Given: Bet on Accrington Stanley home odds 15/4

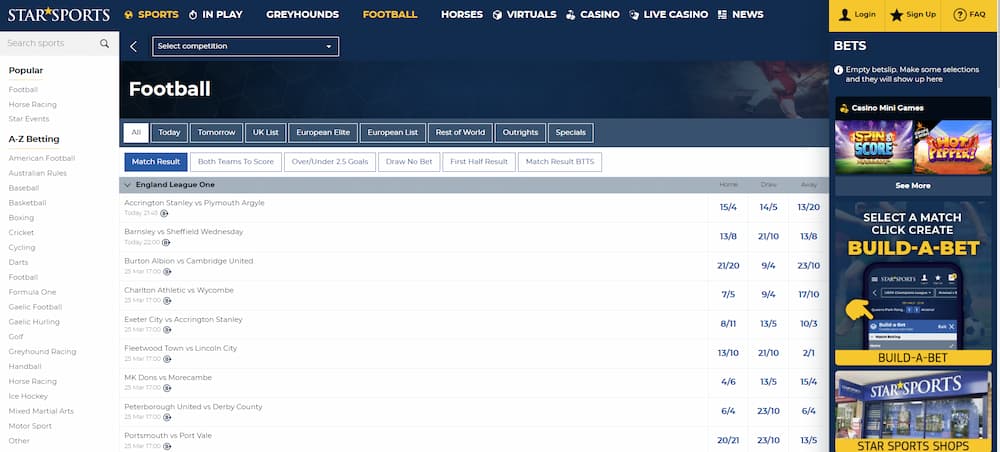Looking at the screenshot, I should (727, 207).
